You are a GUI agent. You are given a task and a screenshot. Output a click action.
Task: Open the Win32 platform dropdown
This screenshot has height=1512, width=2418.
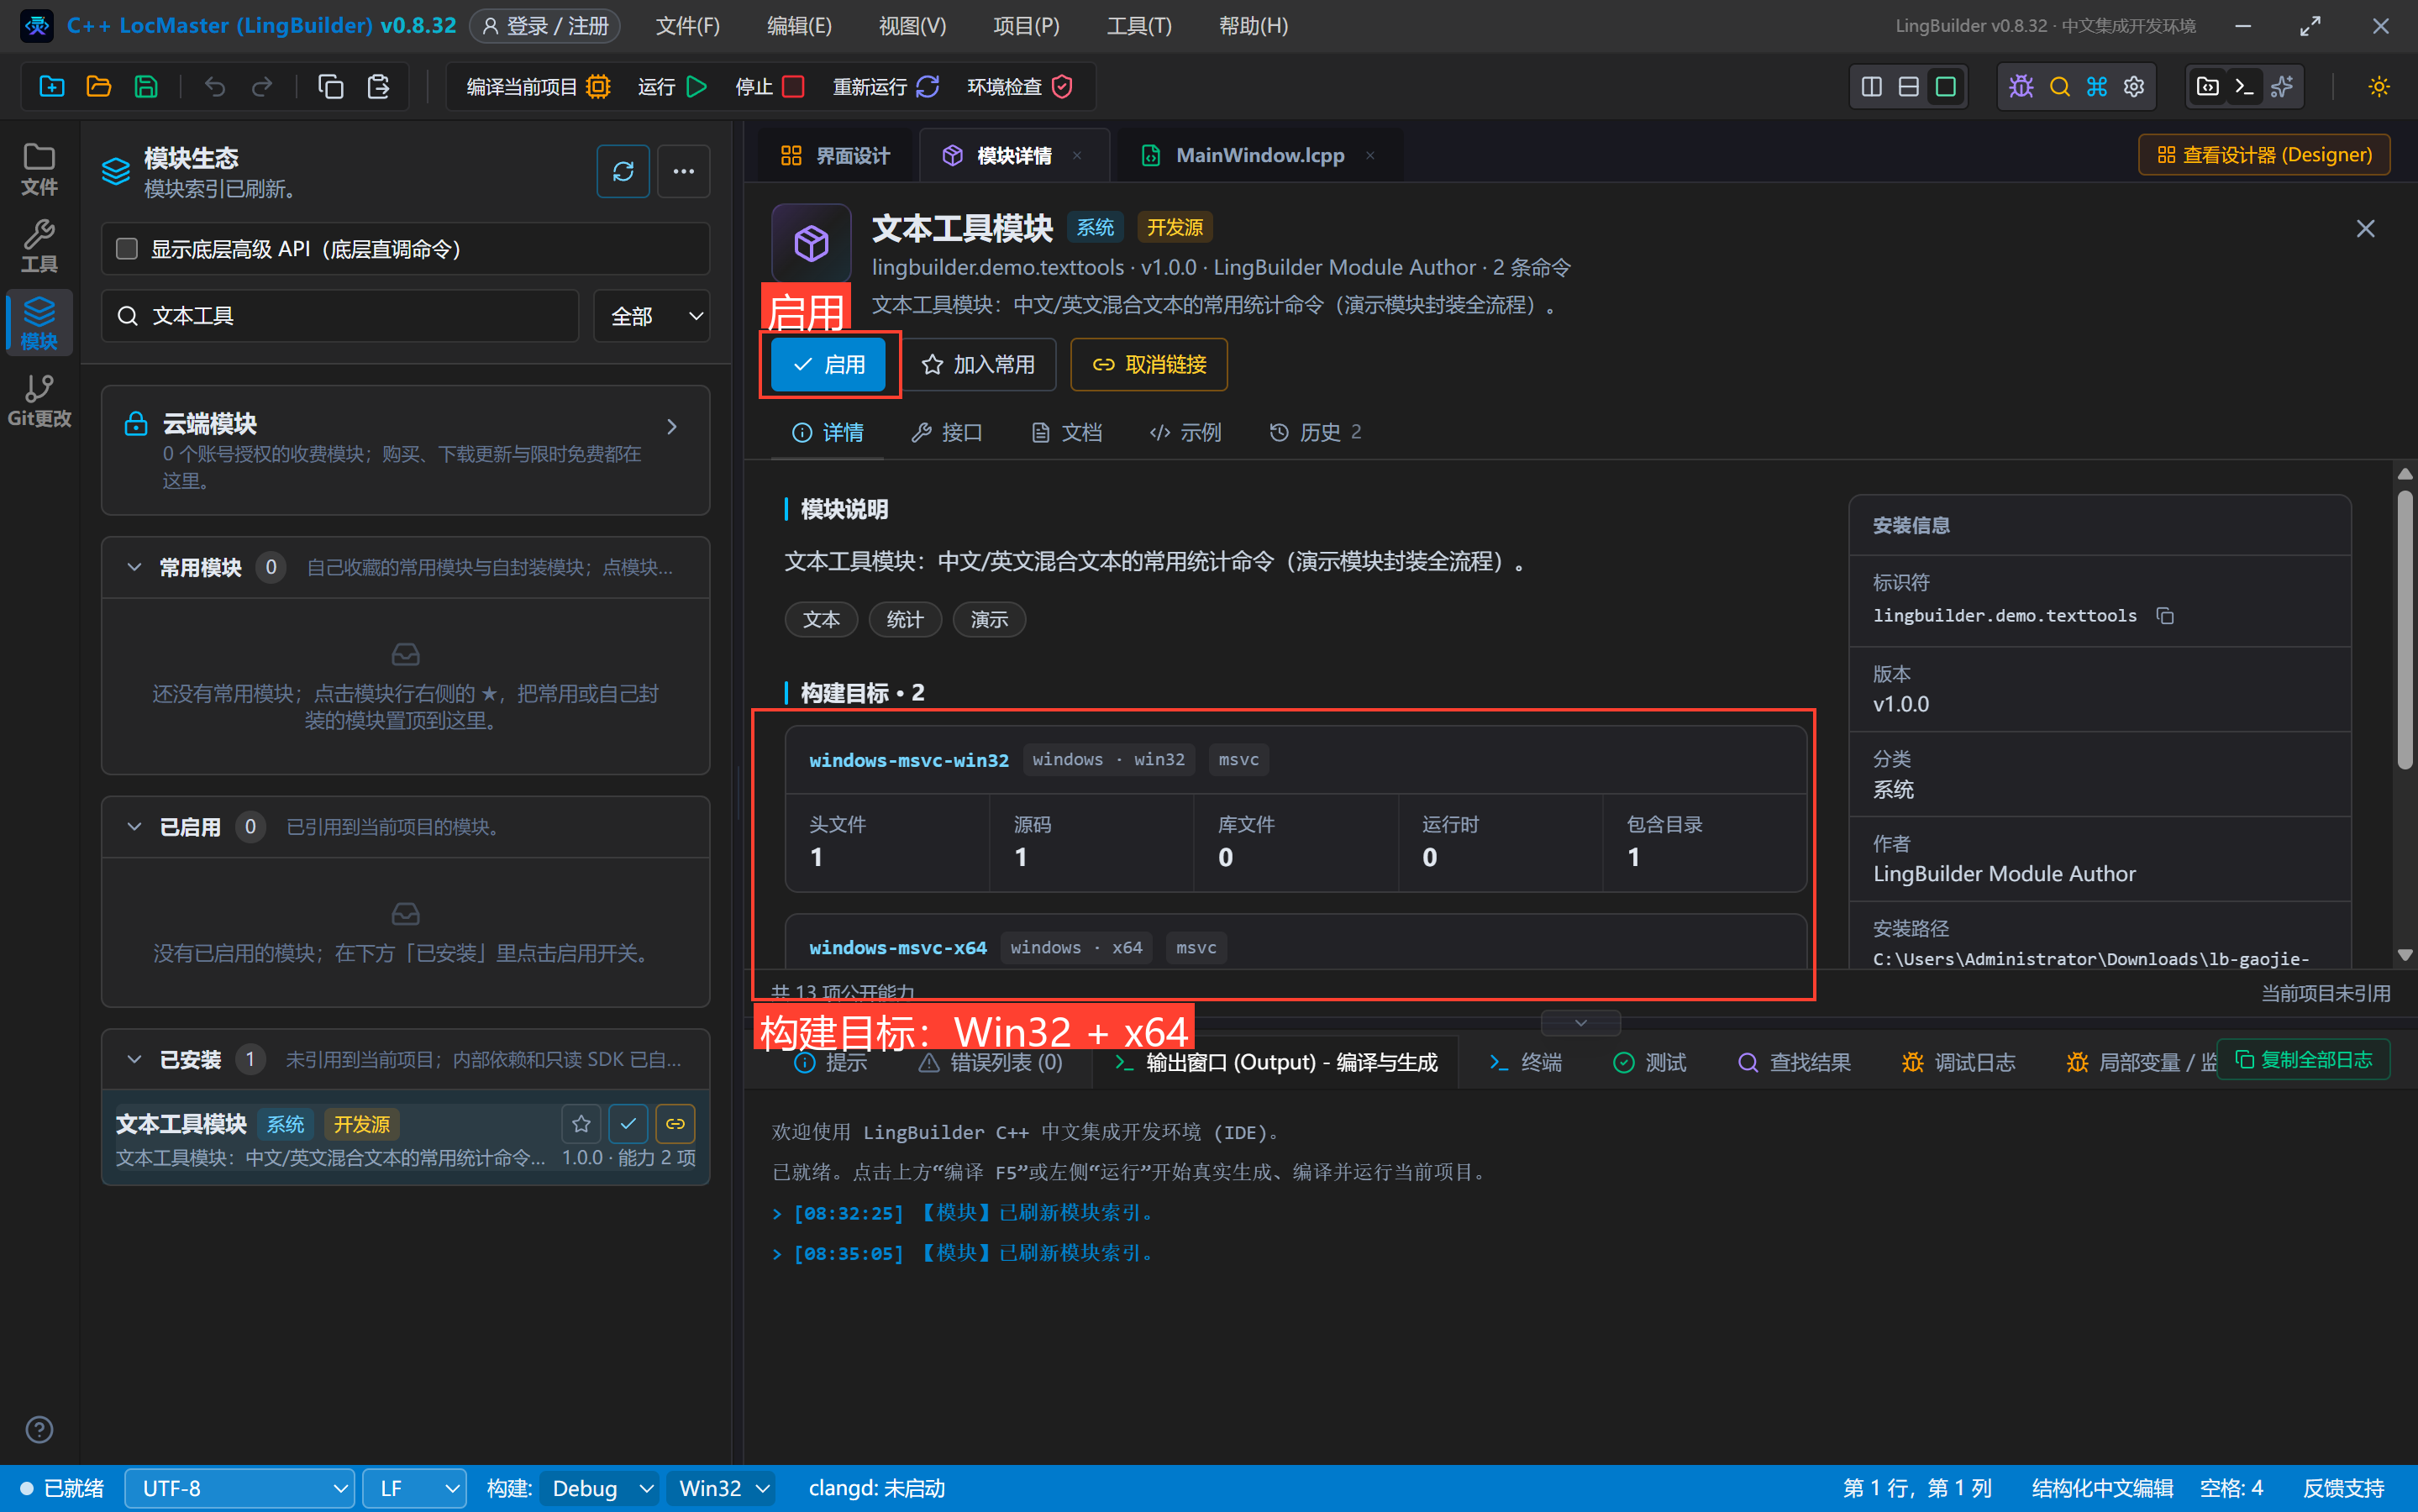pos(721,1488)
